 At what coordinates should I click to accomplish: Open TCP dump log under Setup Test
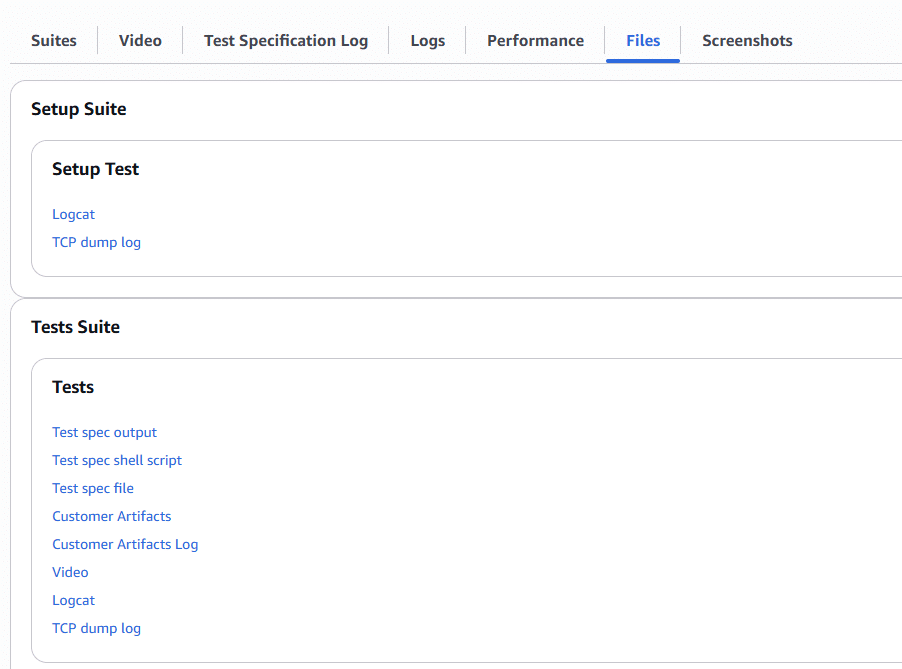[x=96, y=242]
